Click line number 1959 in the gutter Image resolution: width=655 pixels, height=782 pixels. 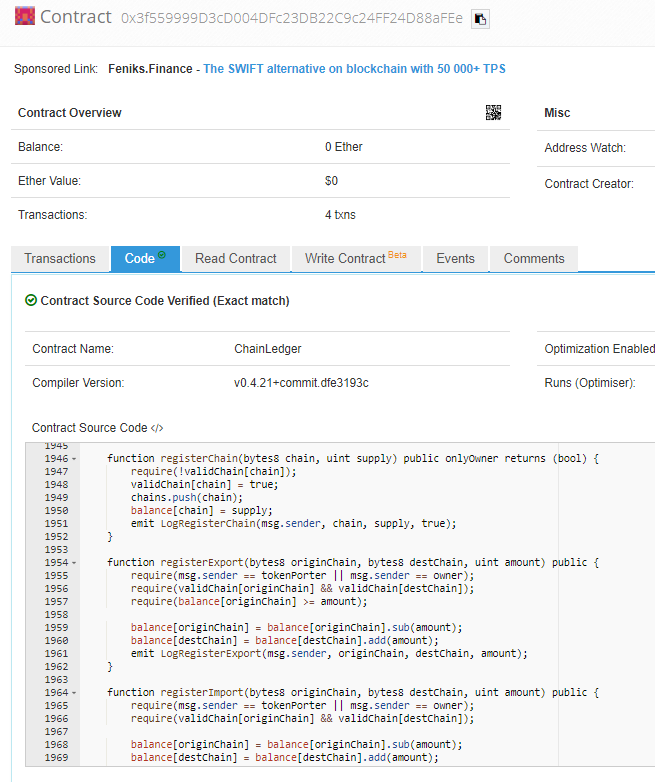point(56,628)
